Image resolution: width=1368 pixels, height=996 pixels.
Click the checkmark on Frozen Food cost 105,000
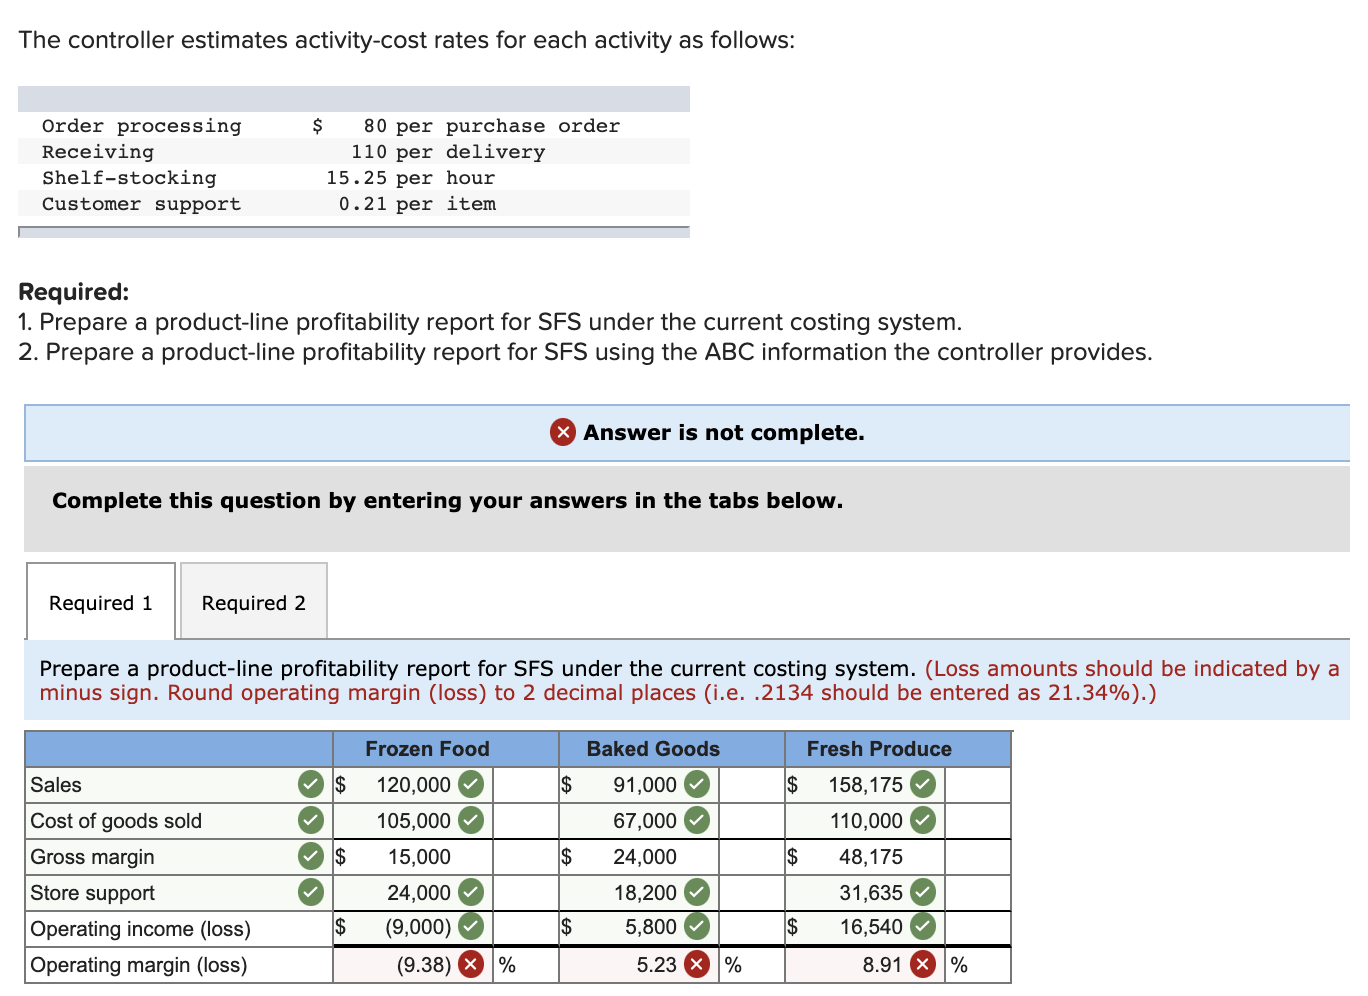(470, 820)
